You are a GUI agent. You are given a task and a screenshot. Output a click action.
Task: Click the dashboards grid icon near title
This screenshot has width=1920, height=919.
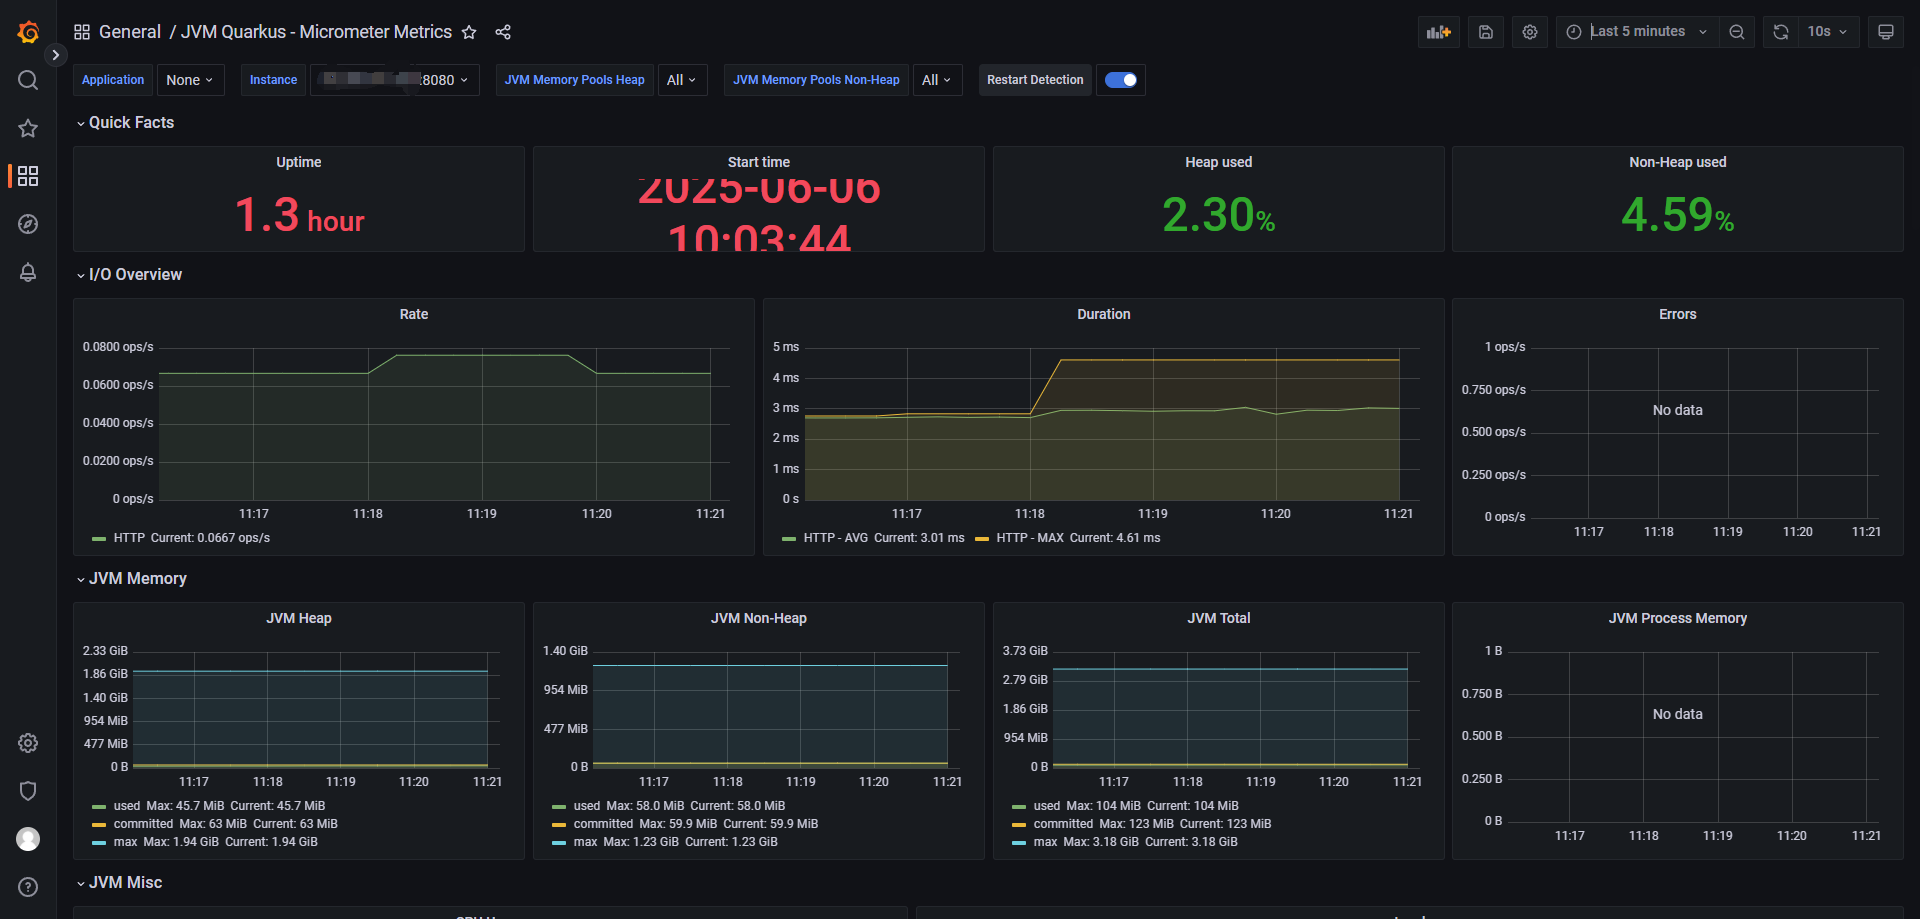coord(82,32)
